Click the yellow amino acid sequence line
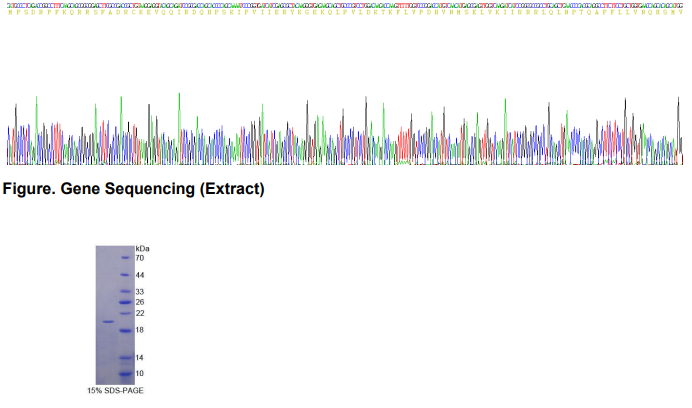Screen dimensions: 692x408 (x=345, y=12)
